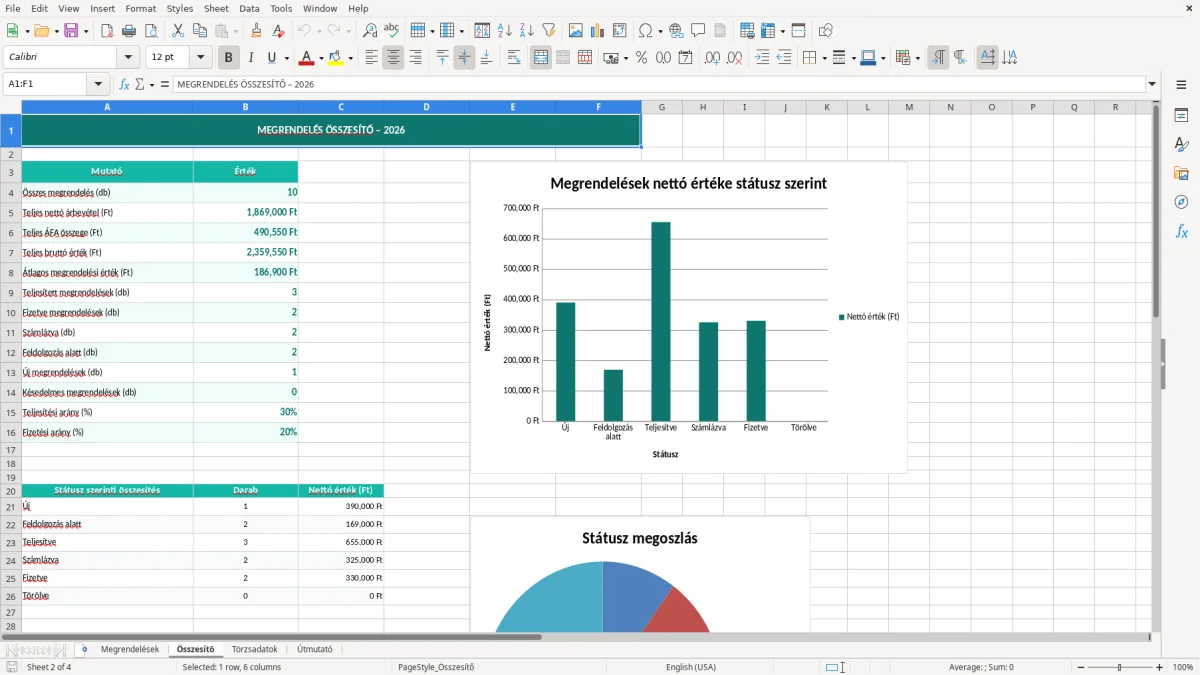This screenshot has width=1200, height=675.
Task: Open Find & Replace tool
Action: 370,31
